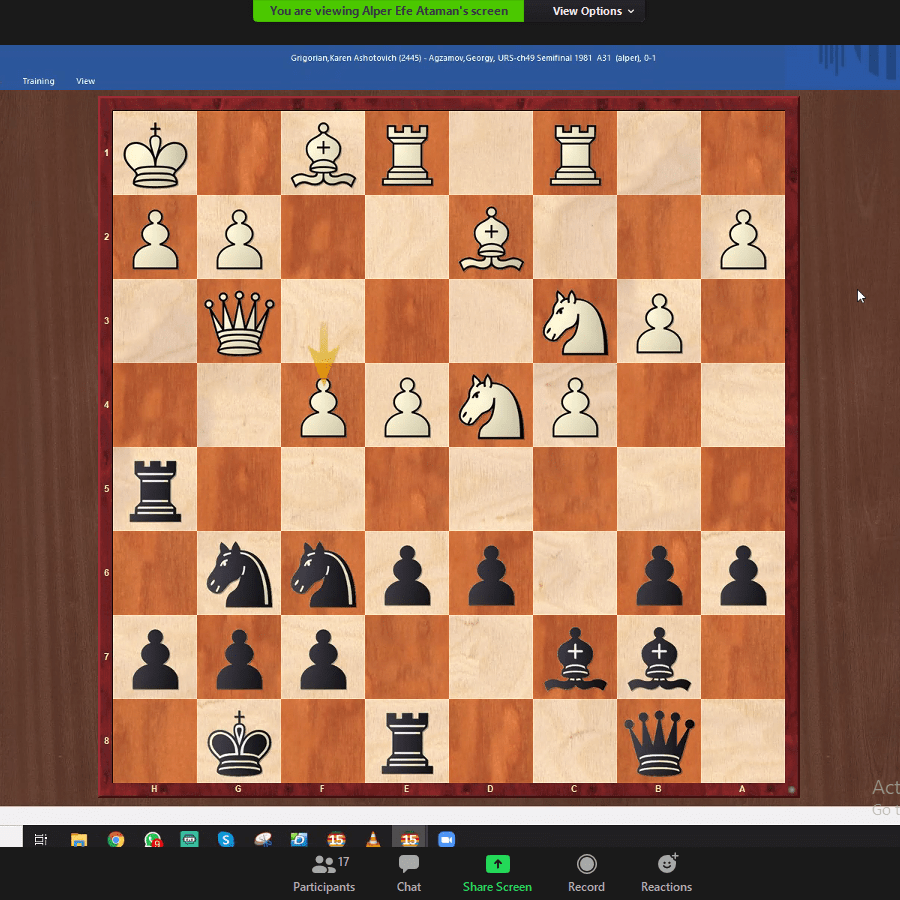Image resolution: width=900 pixels, height=900 pixels.
Task: Open VLC media player from the taskbar
Action: tap(373, 840)
